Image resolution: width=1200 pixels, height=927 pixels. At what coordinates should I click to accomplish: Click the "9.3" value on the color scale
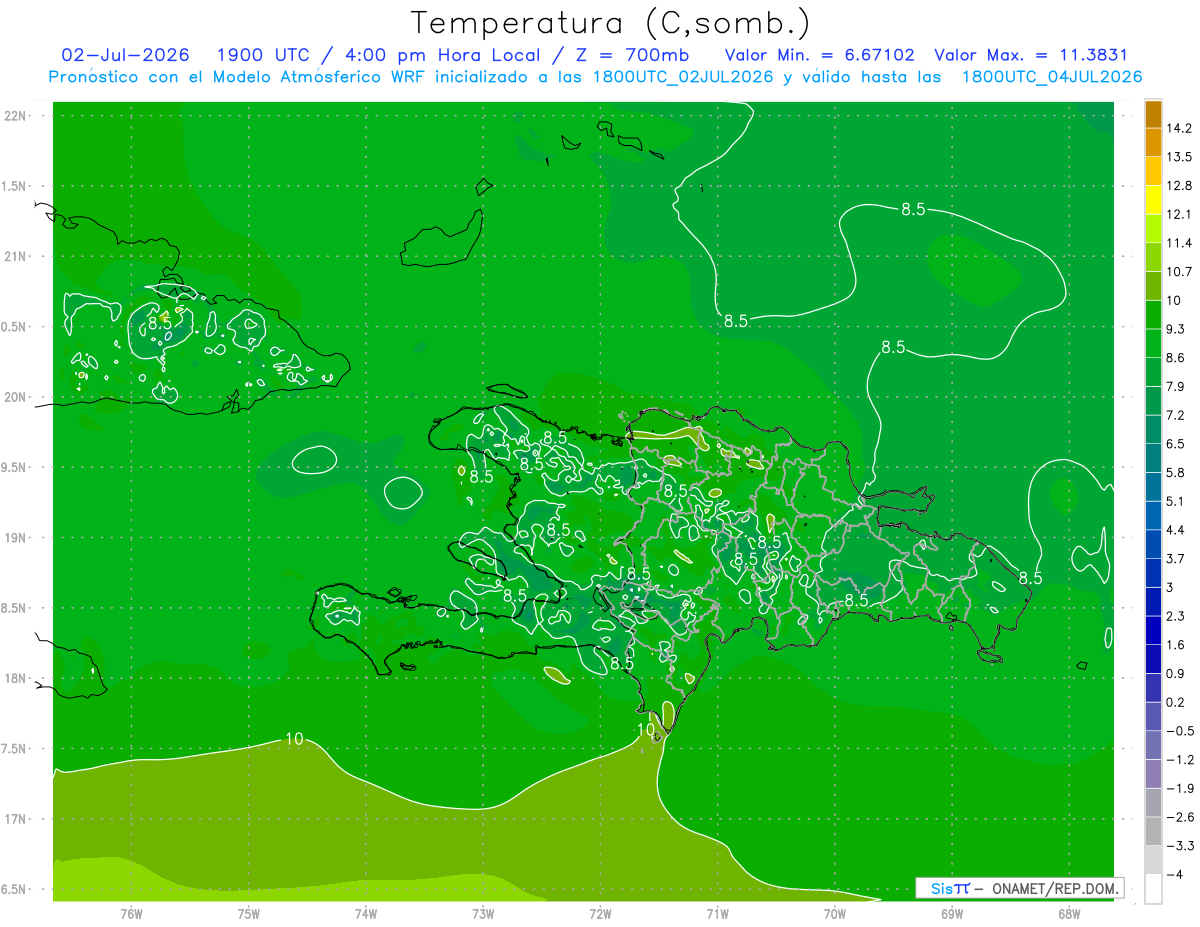(x=1175, y=329)
